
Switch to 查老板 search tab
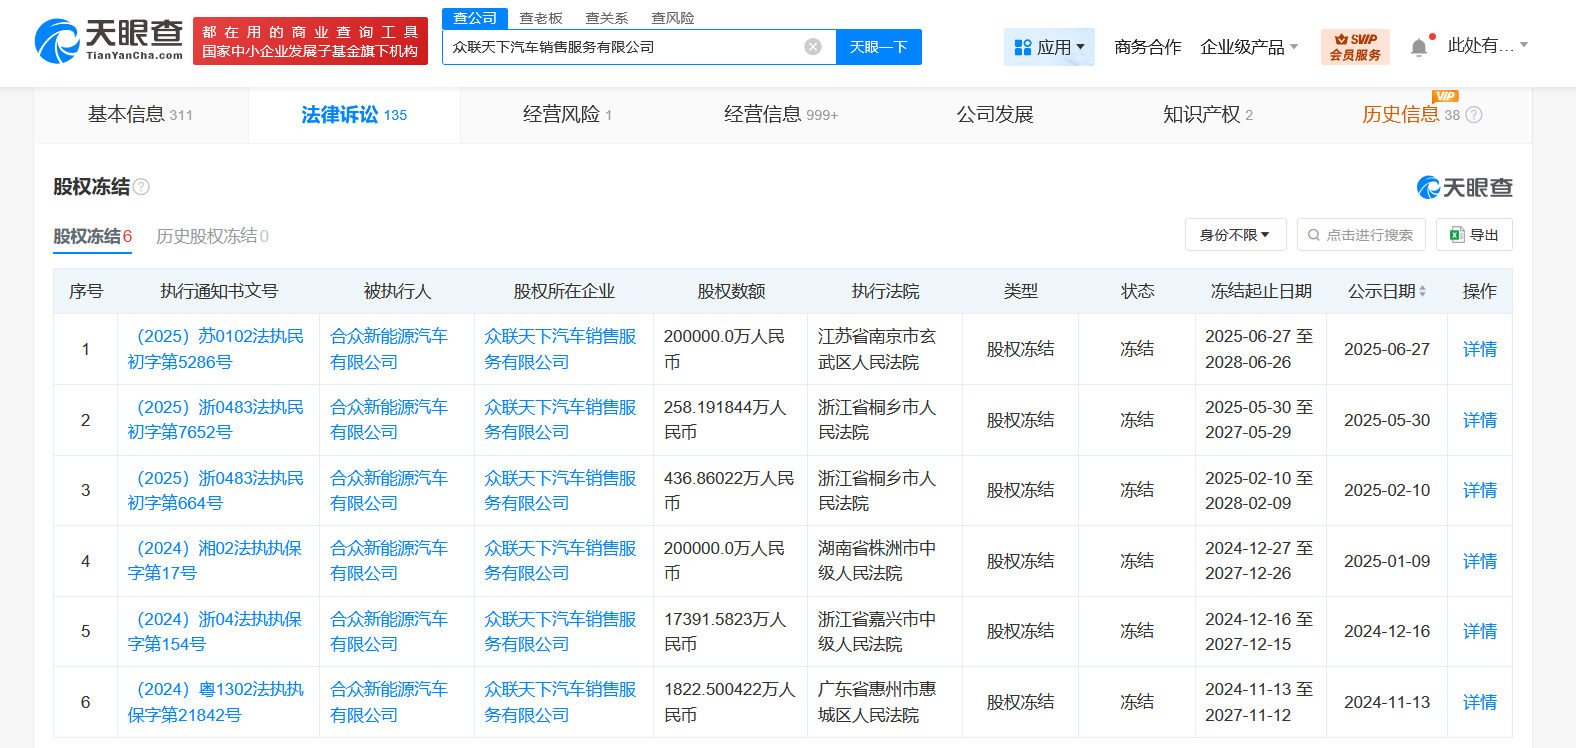coord(541,18)
